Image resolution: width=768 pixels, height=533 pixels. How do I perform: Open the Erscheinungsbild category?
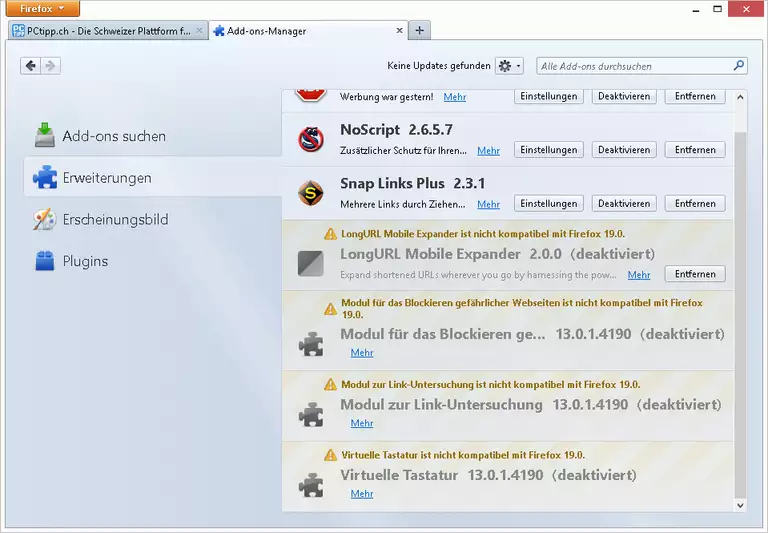point(115,219)
